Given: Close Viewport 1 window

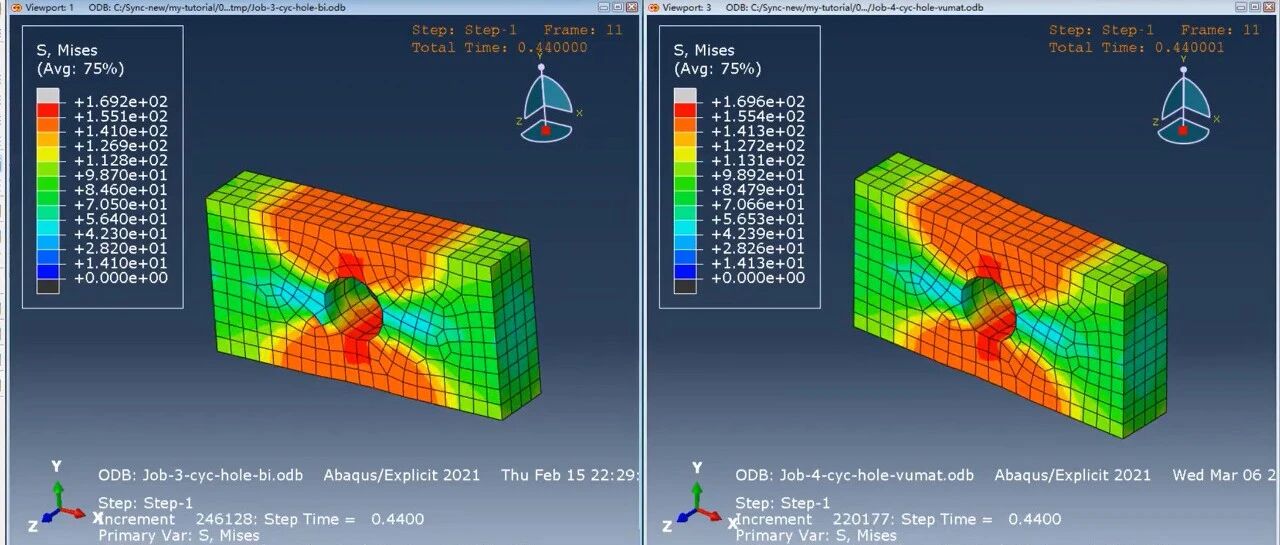Looking at the screenshot, I should (630, 8).
